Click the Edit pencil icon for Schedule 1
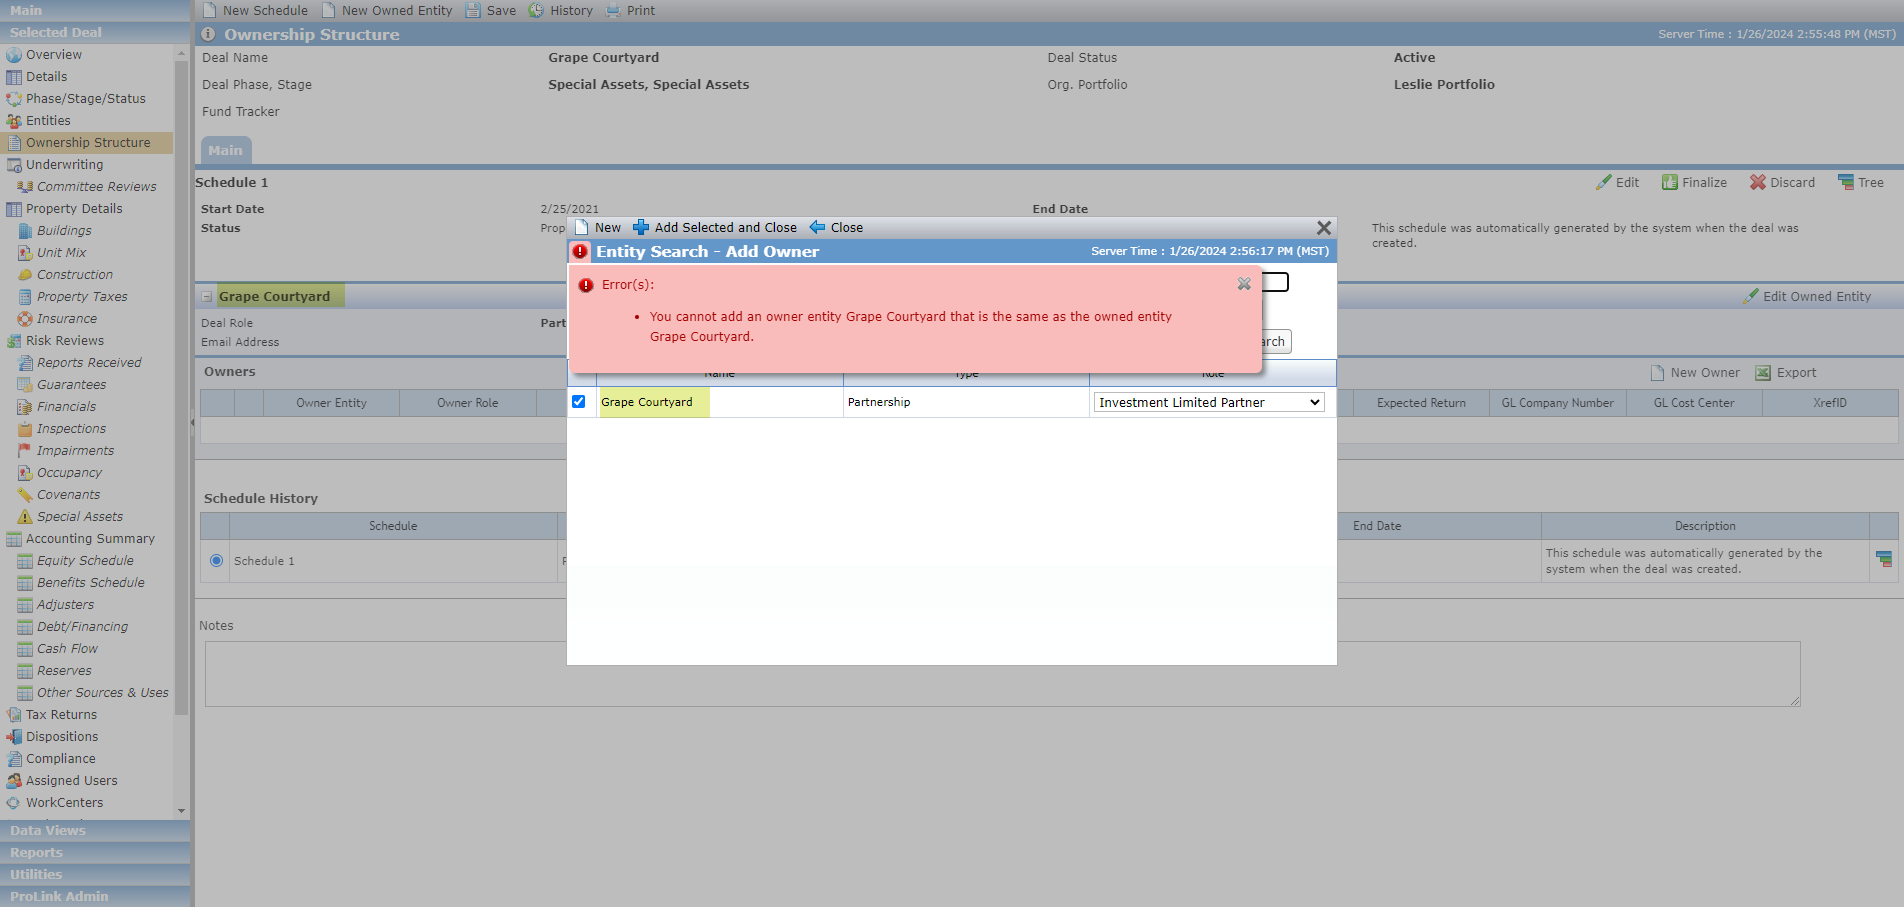1904x907 pixels. tap(1604, 182)
